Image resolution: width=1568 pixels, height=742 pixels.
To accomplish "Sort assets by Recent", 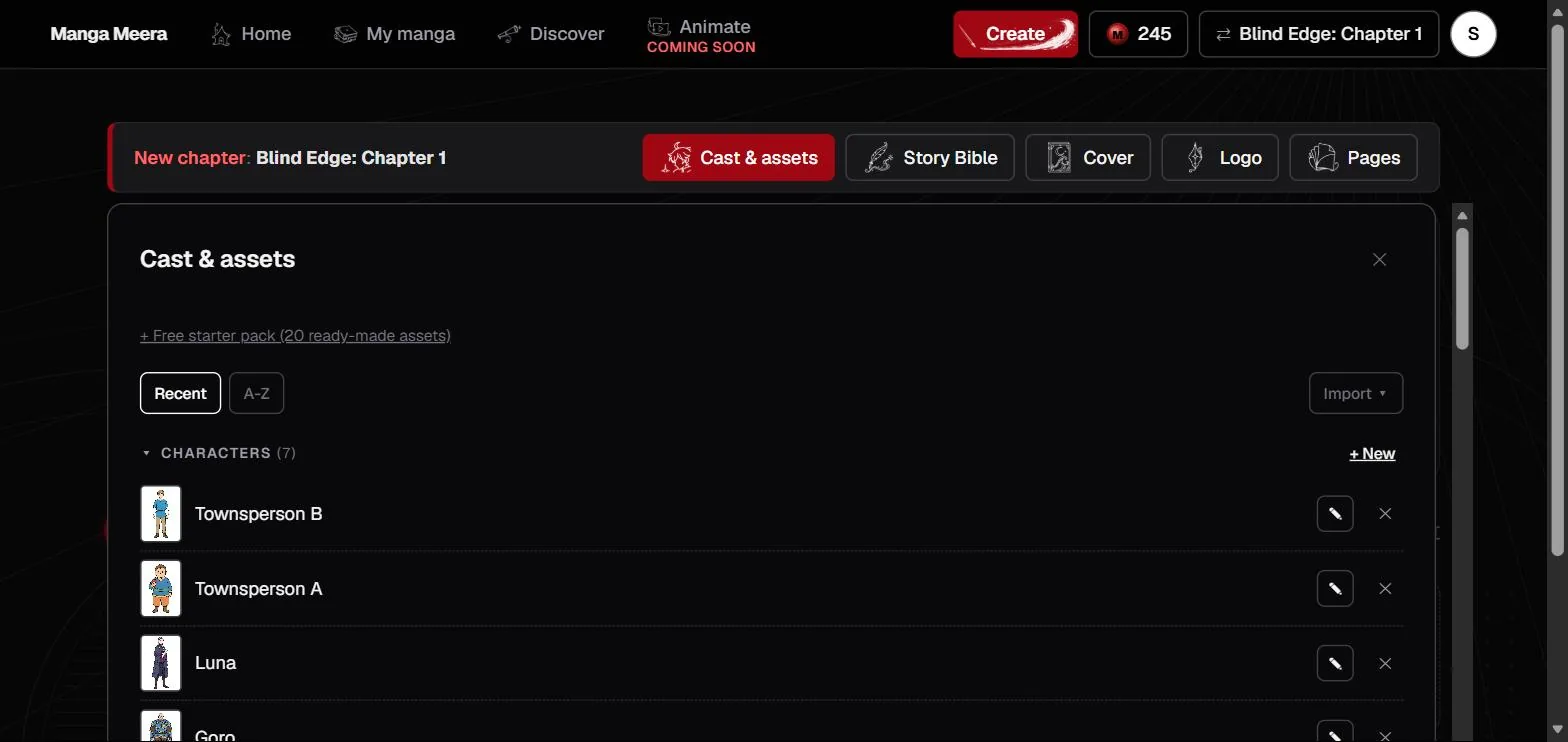I will coord(180,393).
